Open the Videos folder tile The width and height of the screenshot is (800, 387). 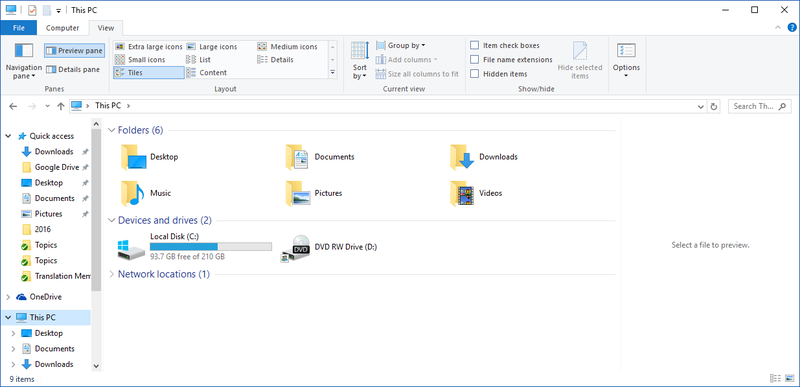coord(477,193)
